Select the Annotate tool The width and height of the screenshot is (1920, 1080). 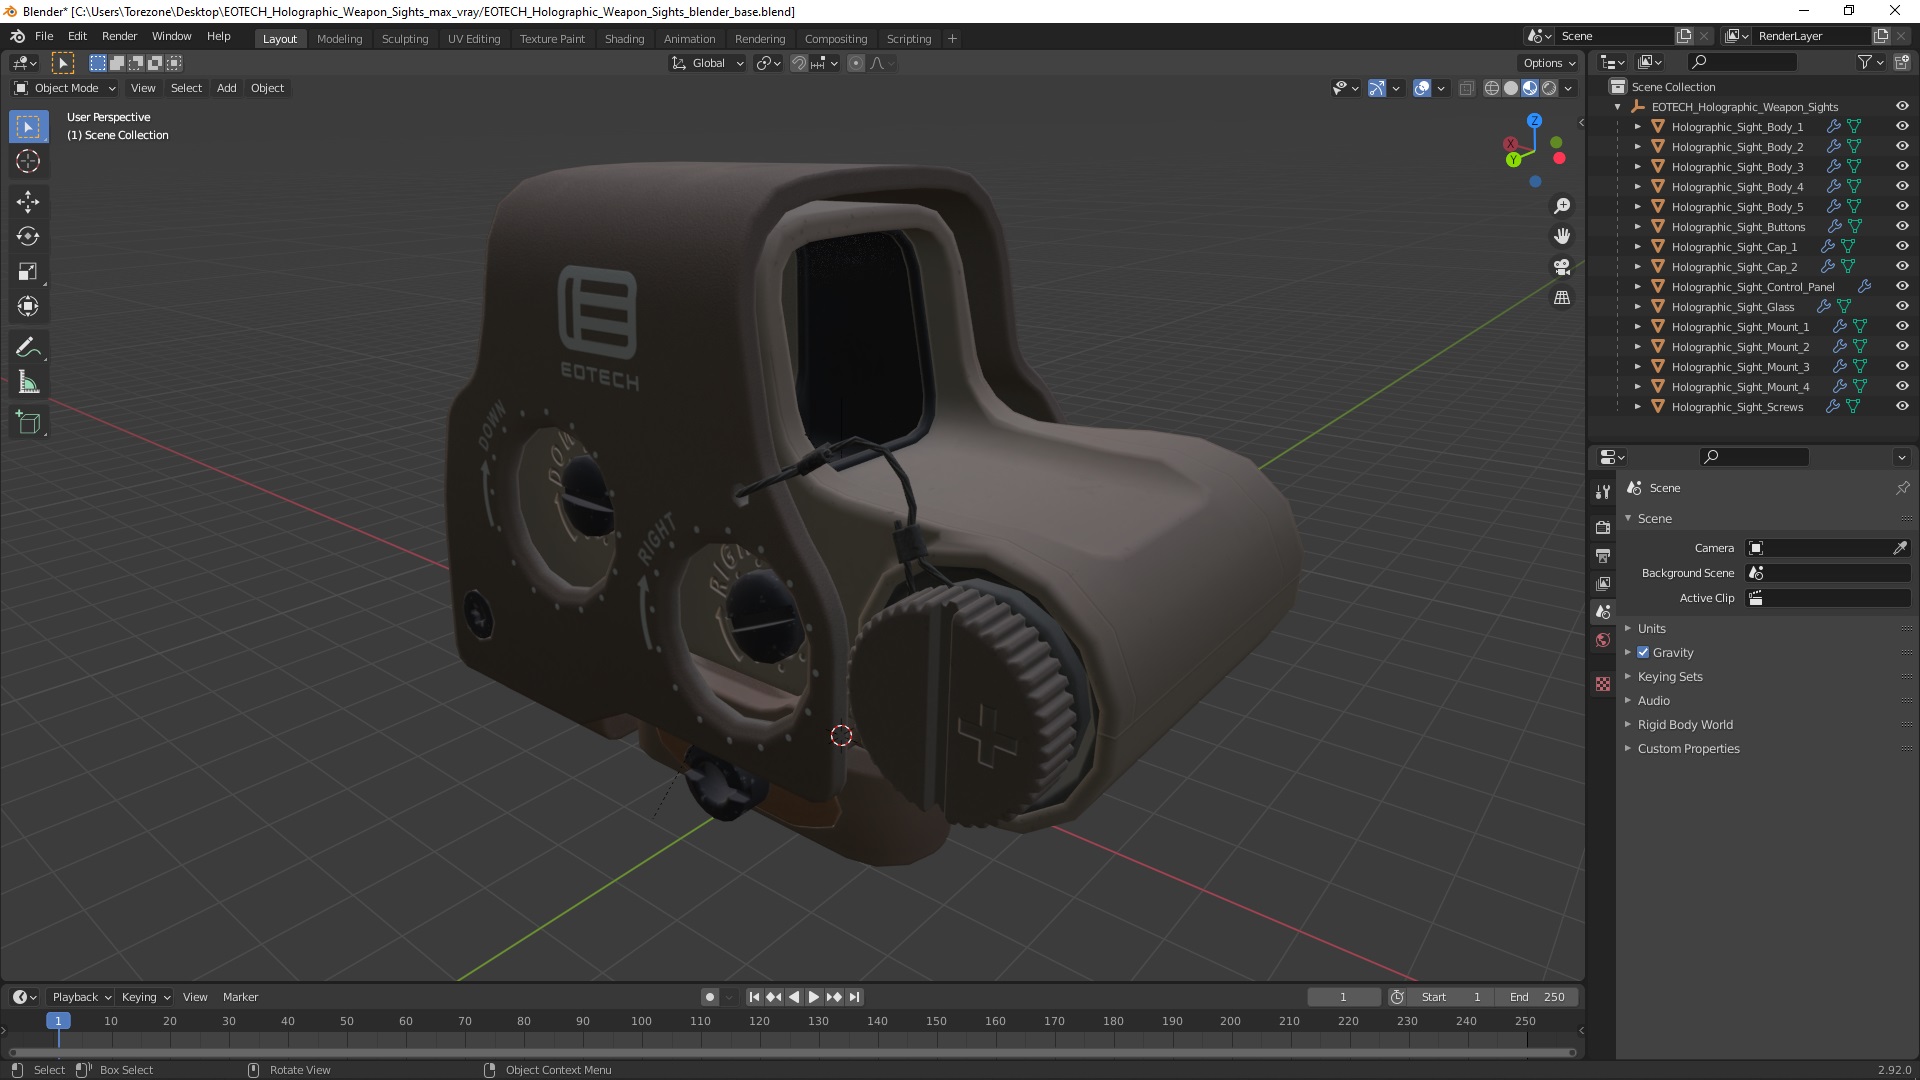(28, 347)
